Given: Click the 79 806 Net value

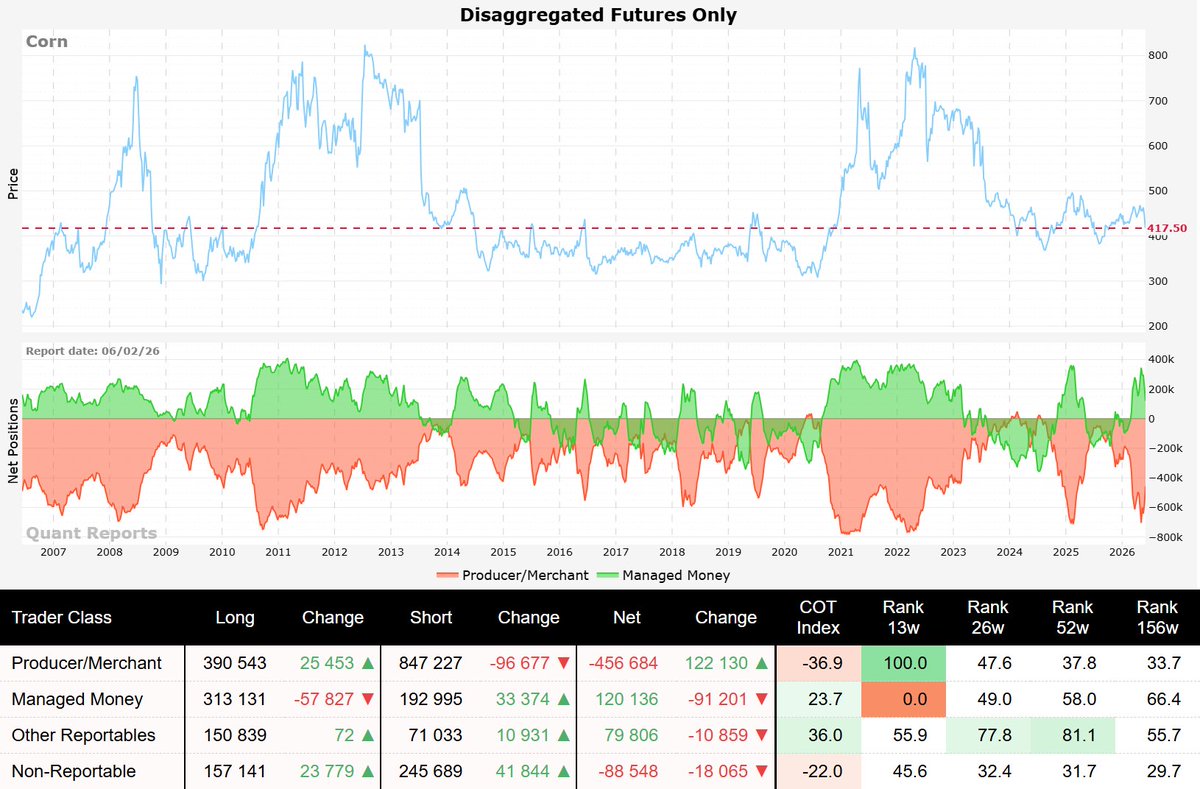Looking at the screenshot, I should coord(633,735).
